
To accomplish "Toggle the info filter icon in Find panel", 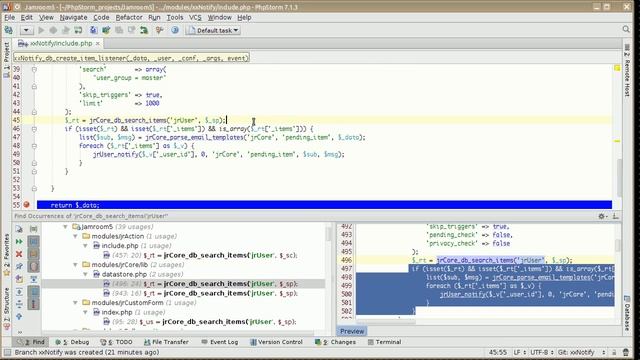I will tap(33, 304).
